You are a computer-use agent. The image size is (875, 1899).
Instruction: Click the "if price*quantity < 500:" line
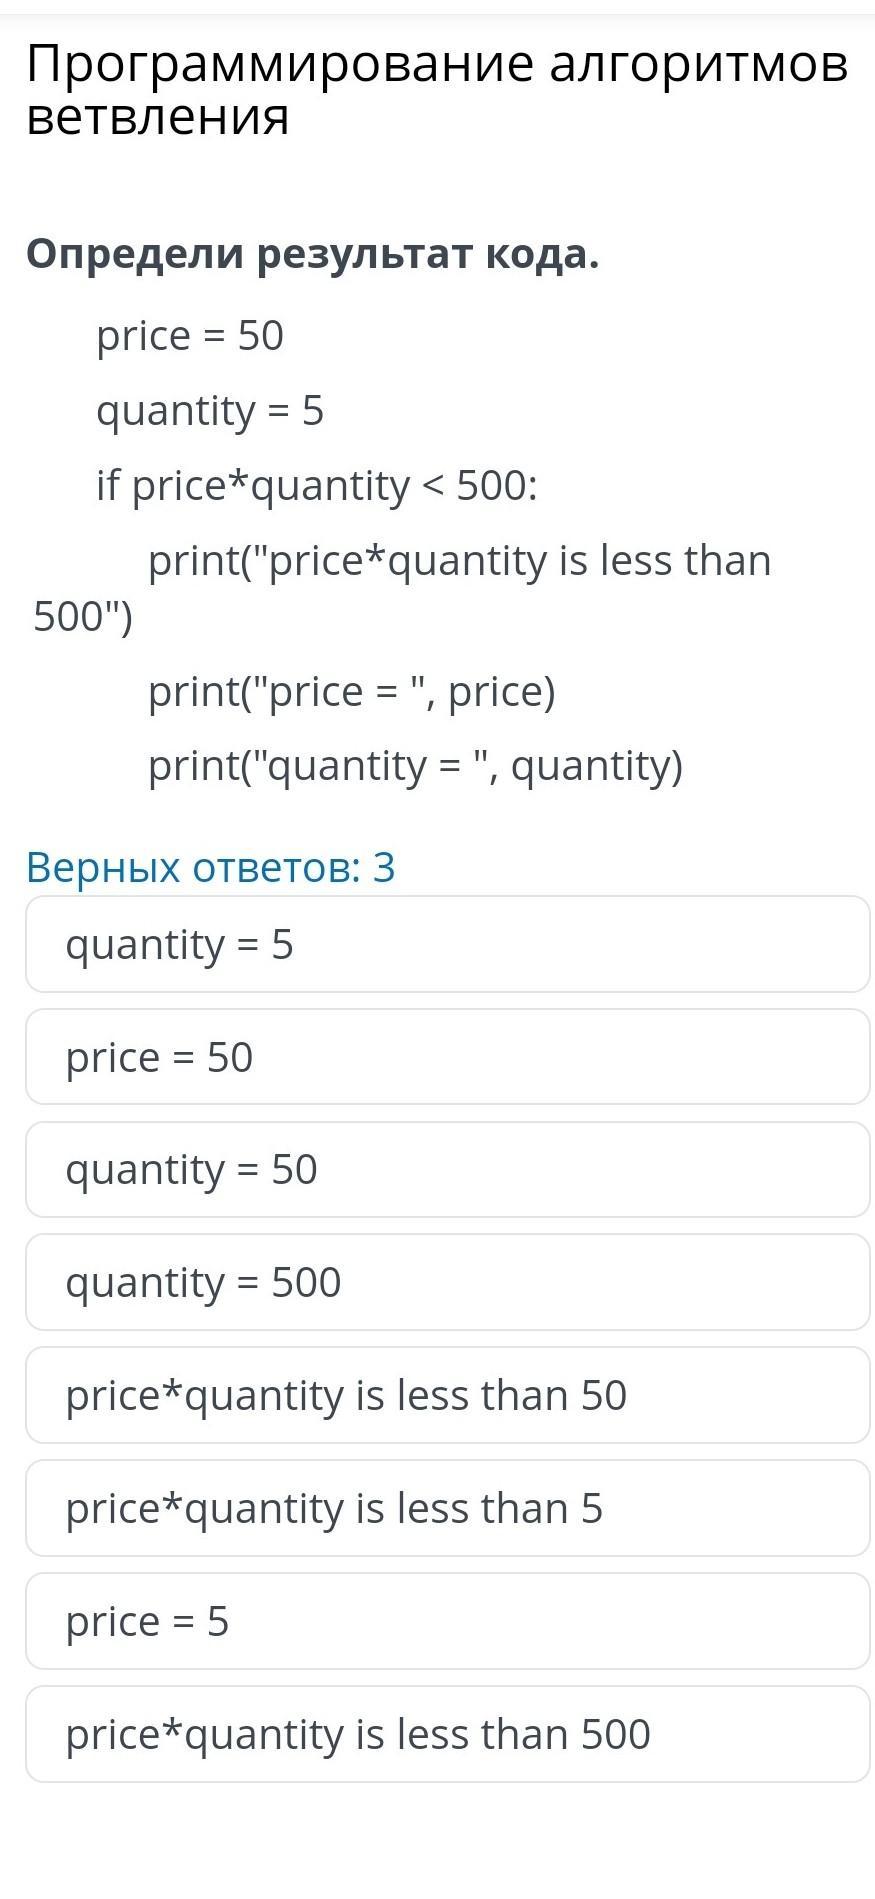(317, 486)
